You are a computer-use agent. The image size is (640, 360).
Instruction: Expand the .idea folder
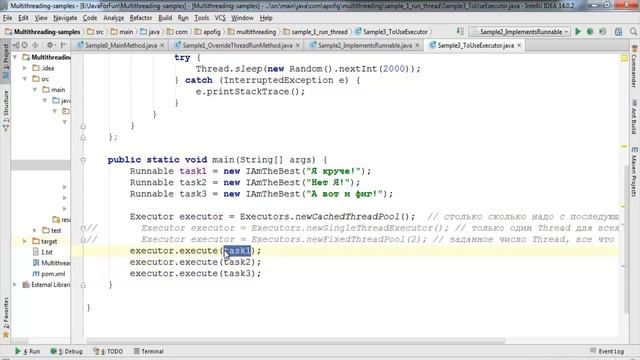coord(25,68)
